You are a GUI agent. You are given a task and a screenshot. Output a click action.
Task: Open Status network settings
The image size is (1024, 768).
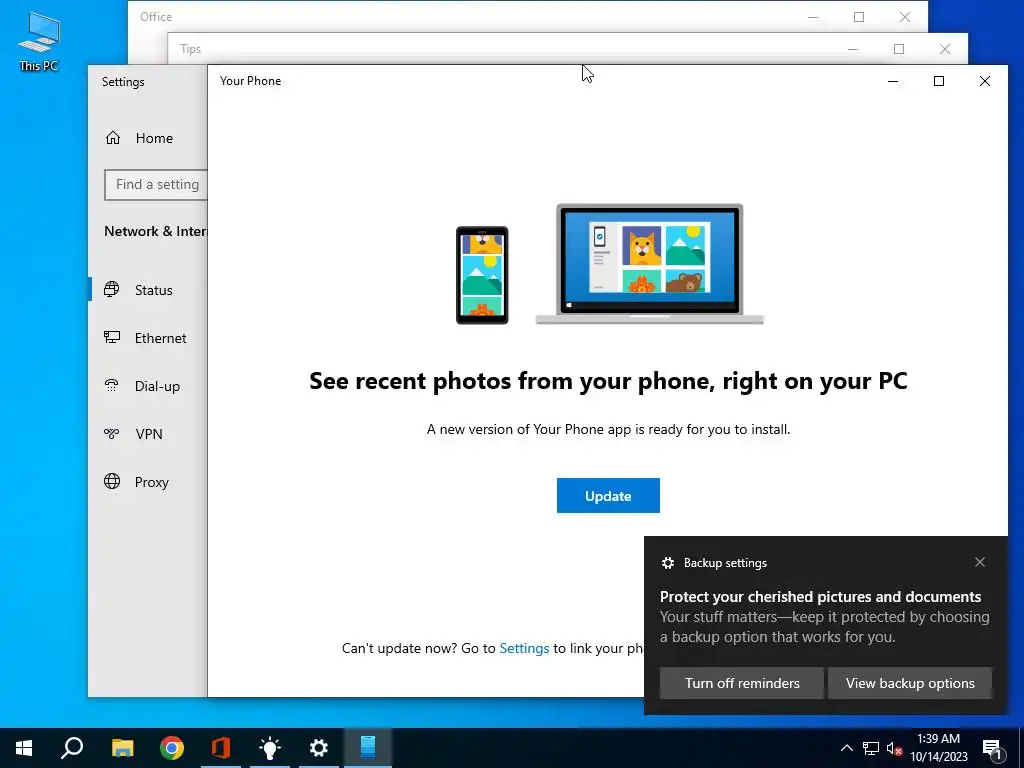(148, 290)
